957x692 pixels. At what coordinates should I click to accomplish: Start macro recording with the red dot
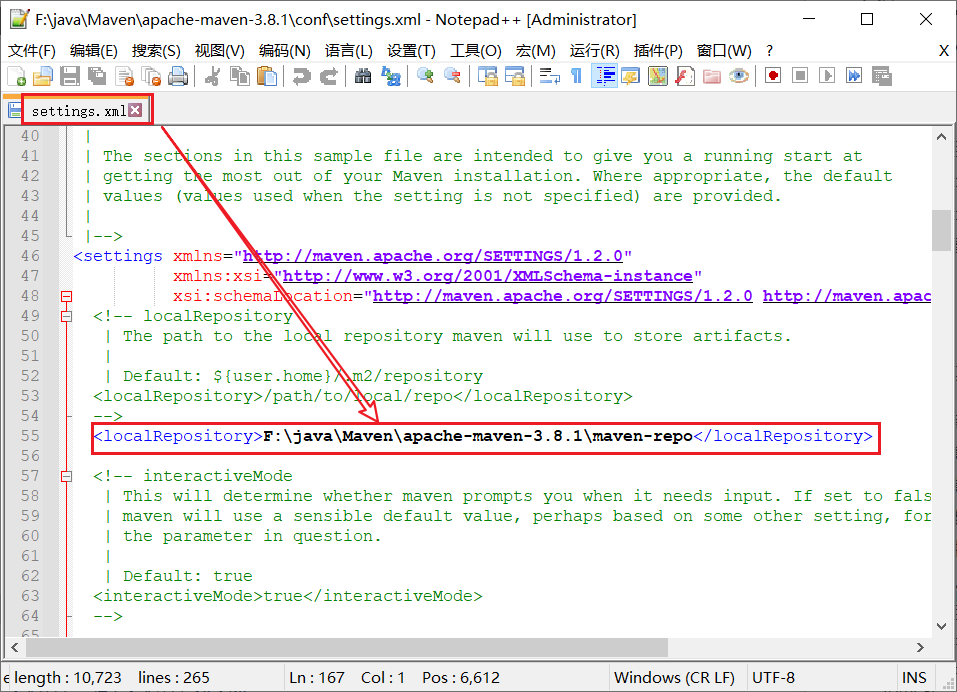tap(773, 76)
